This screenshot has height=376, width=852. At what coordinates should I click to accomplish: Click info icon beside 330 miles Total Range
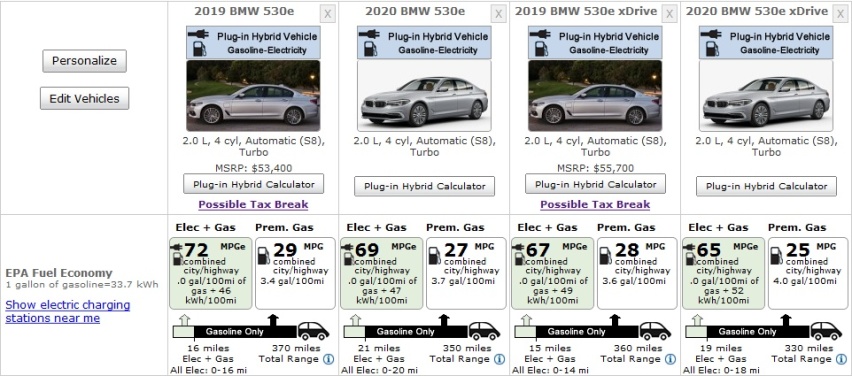841,359
